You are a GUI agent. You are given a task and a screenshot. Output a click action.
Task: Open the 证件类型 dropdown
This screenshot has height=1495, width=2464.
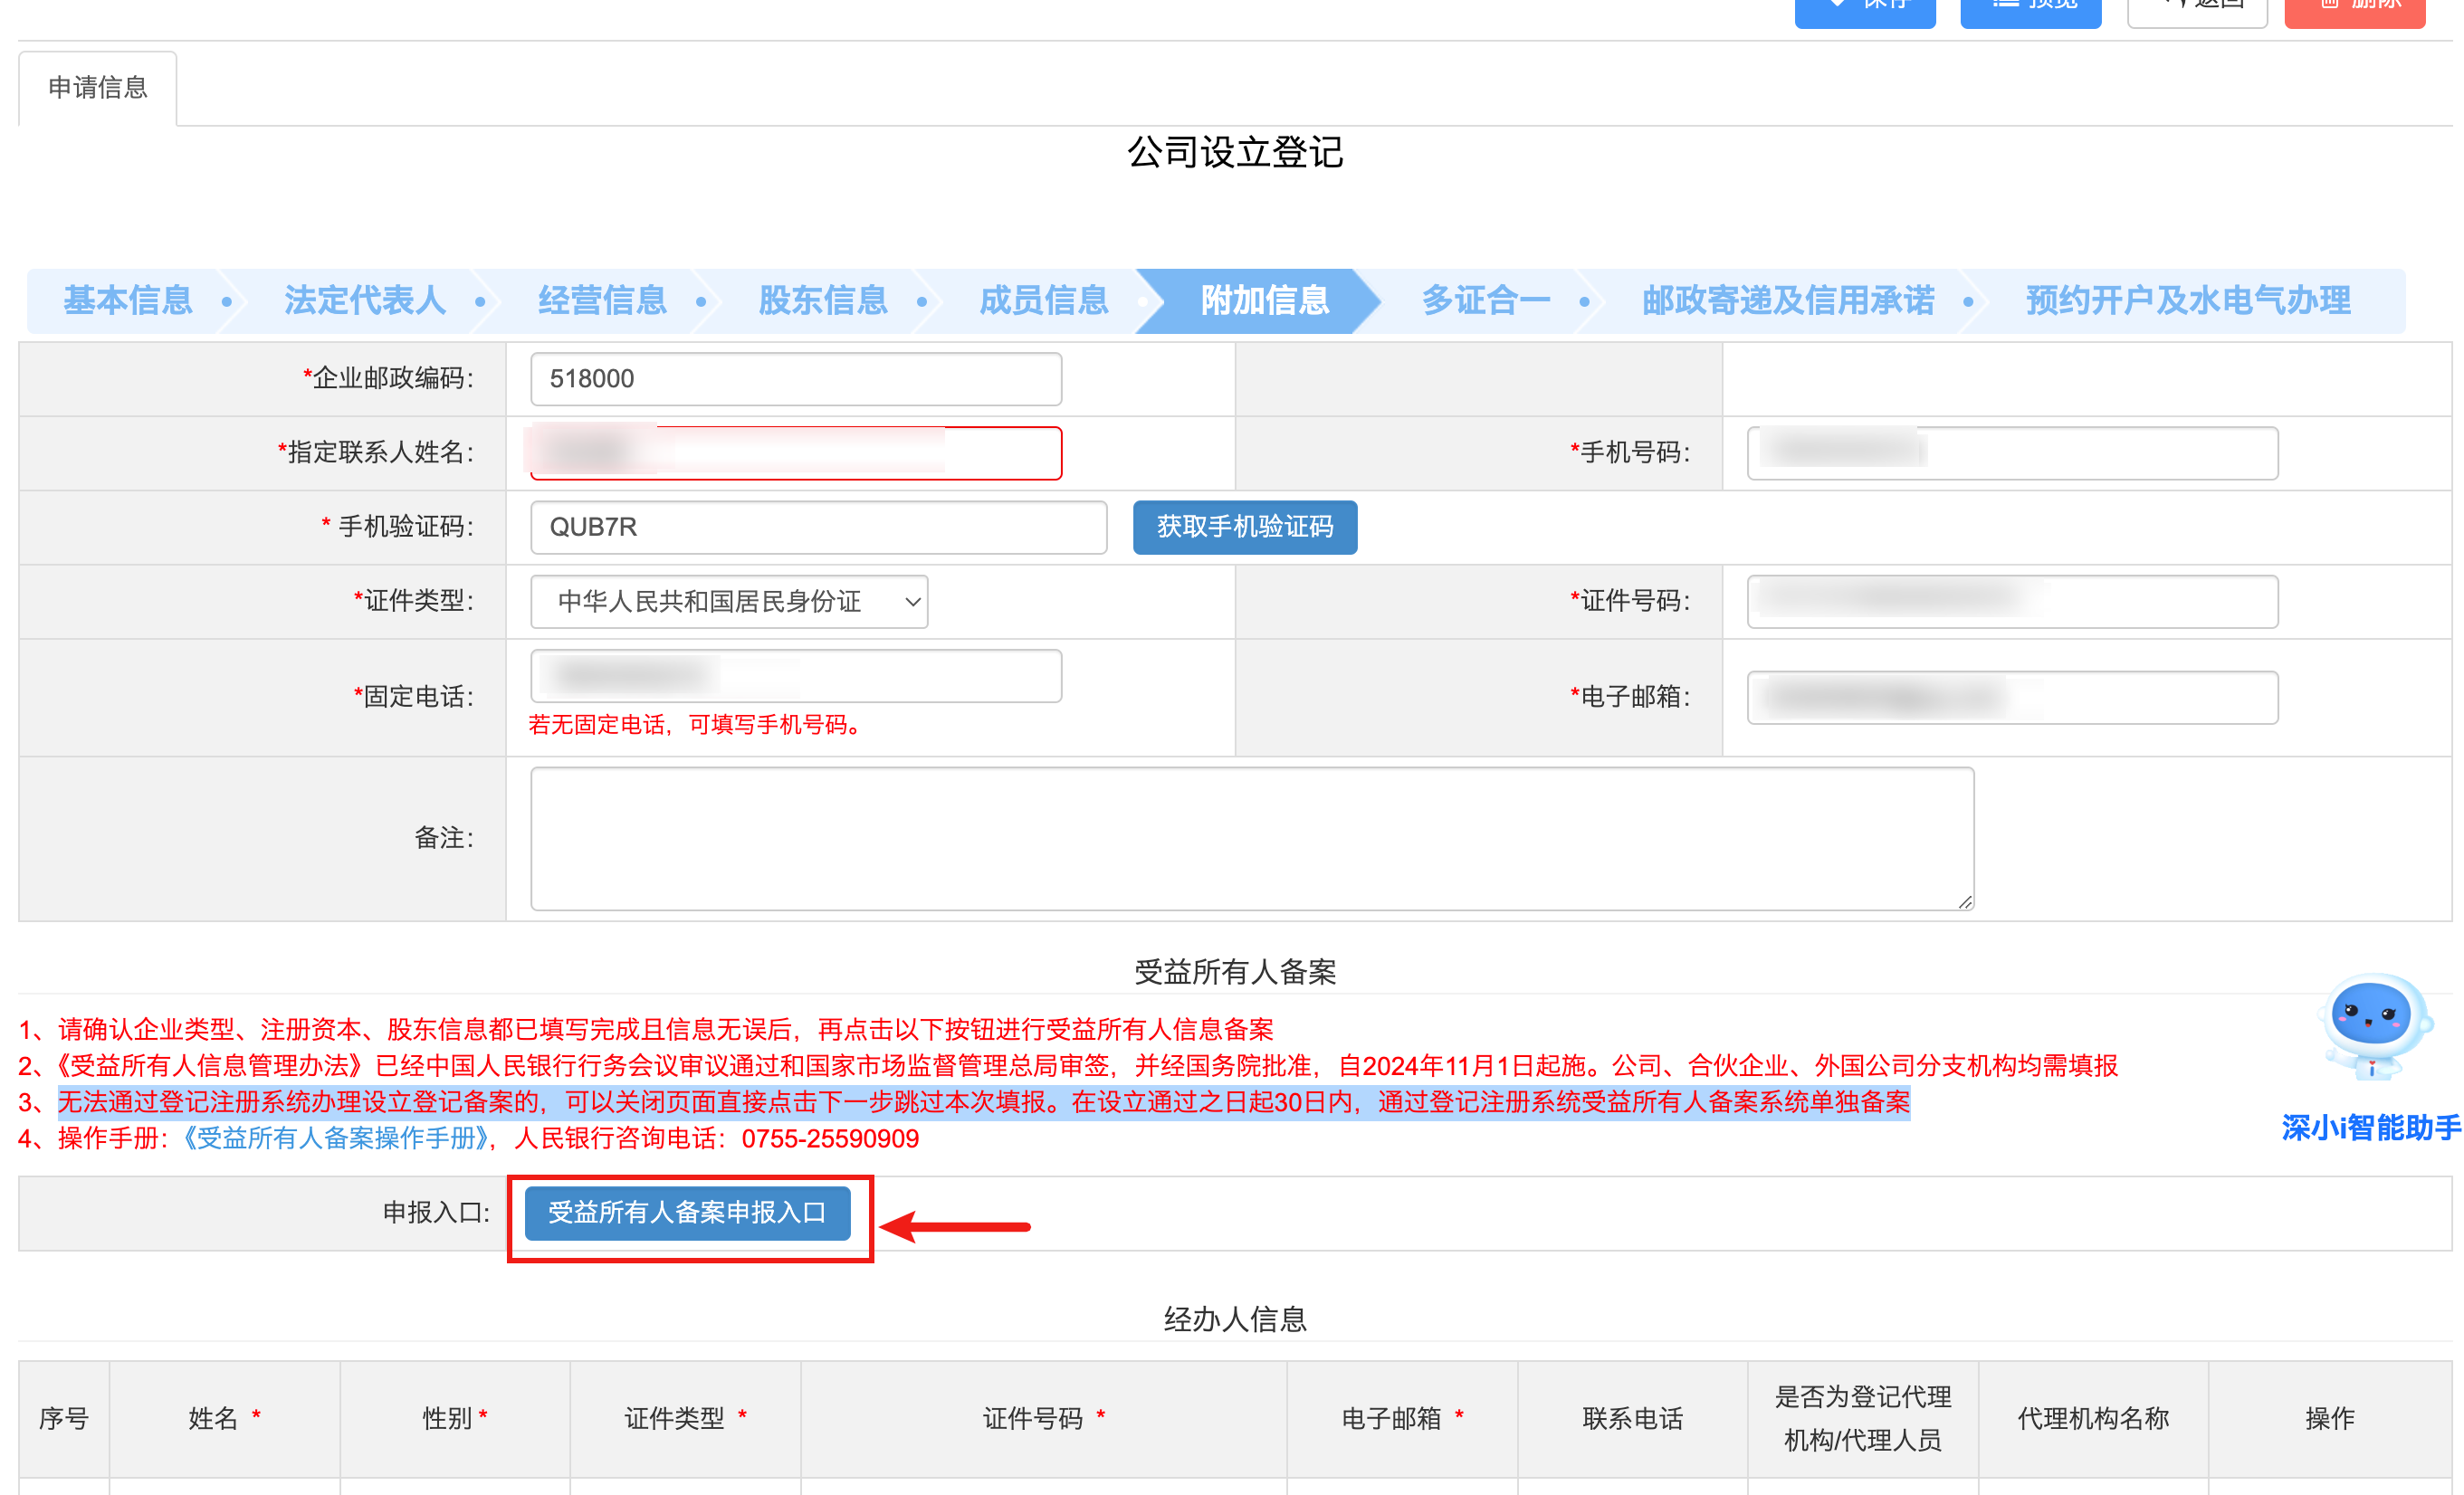pos(729,601)
